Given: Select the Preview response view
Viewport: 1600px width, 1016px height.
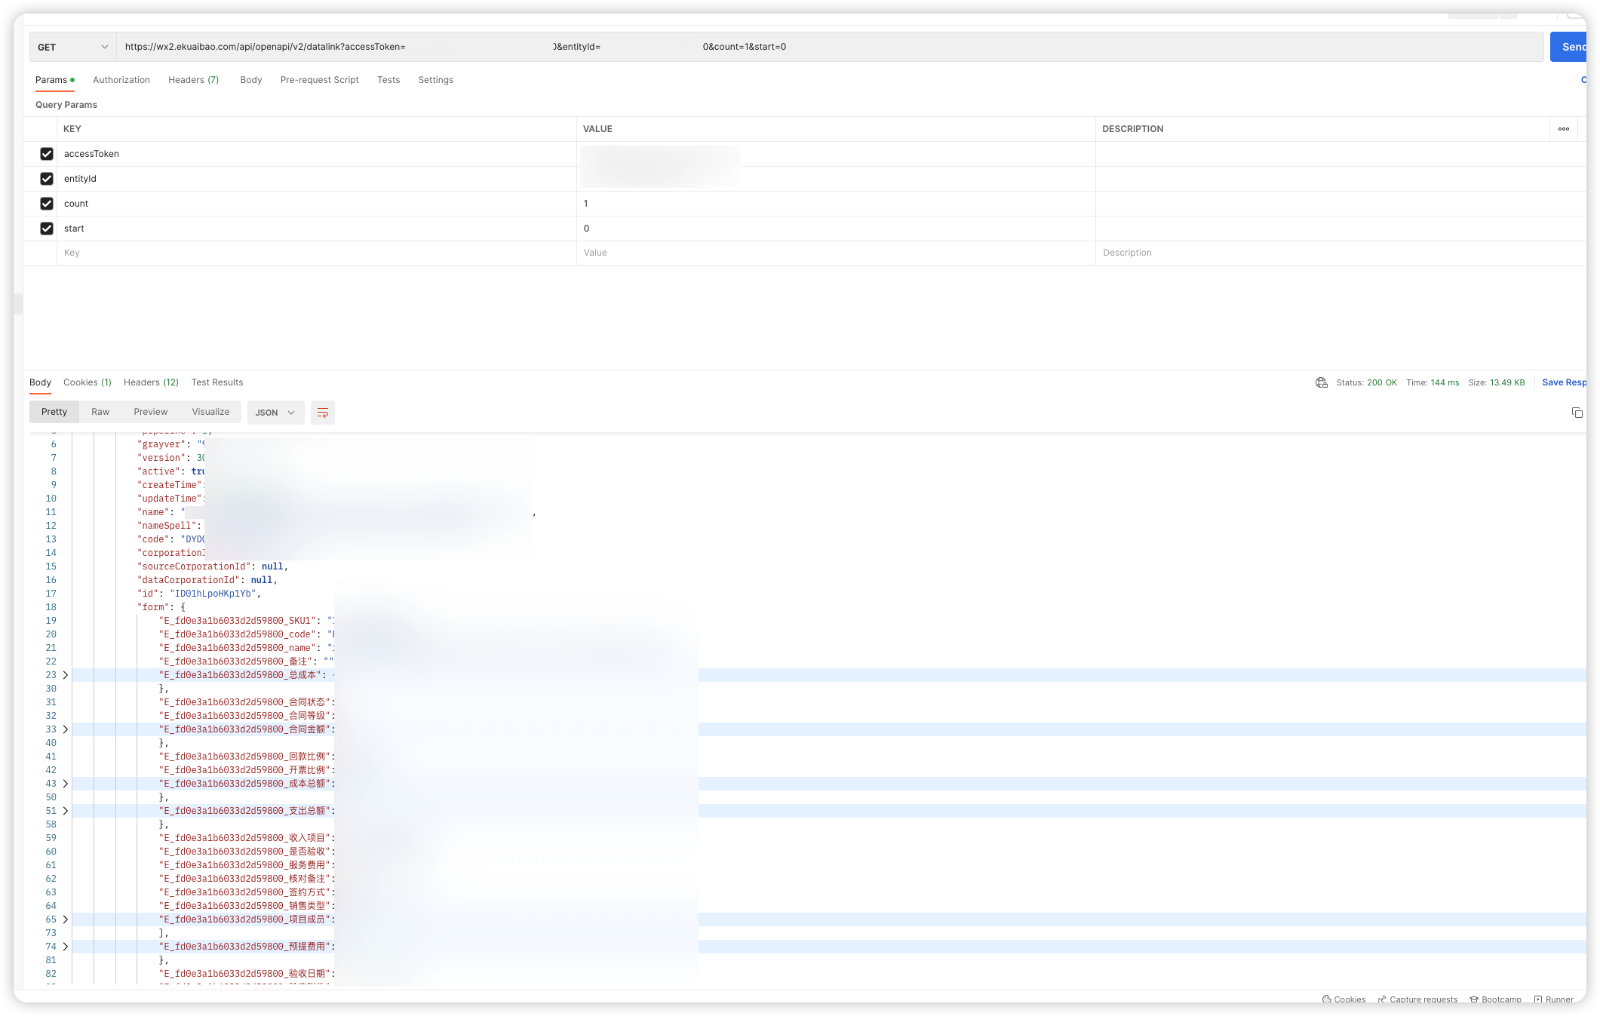Looking at the screenshot, I should point(150,412).
